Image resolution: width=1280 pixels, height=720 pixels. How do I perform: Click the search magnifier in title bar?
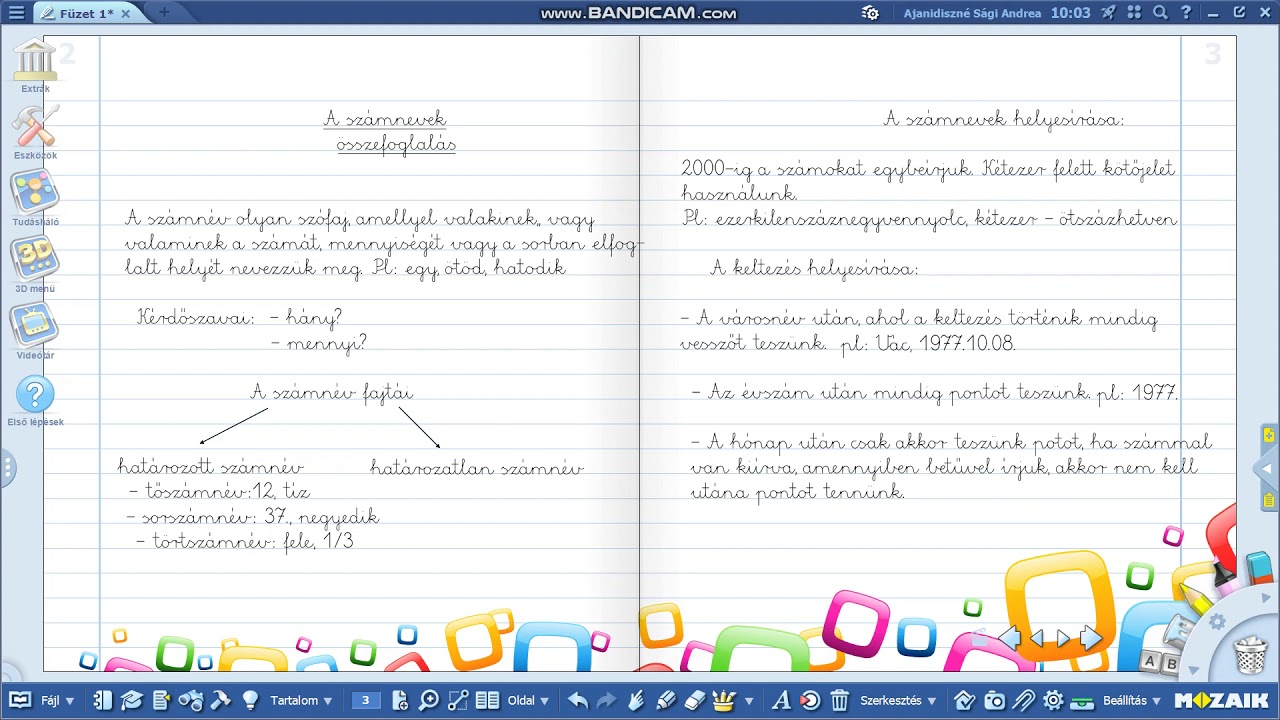pos(1160,13)
